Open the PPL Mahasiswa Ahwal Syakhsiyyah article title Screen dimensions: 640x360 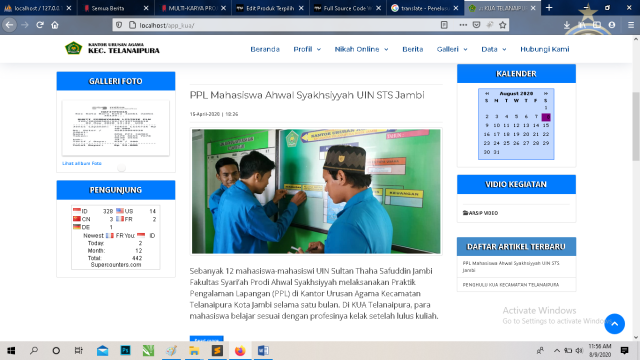pos(307,95)
